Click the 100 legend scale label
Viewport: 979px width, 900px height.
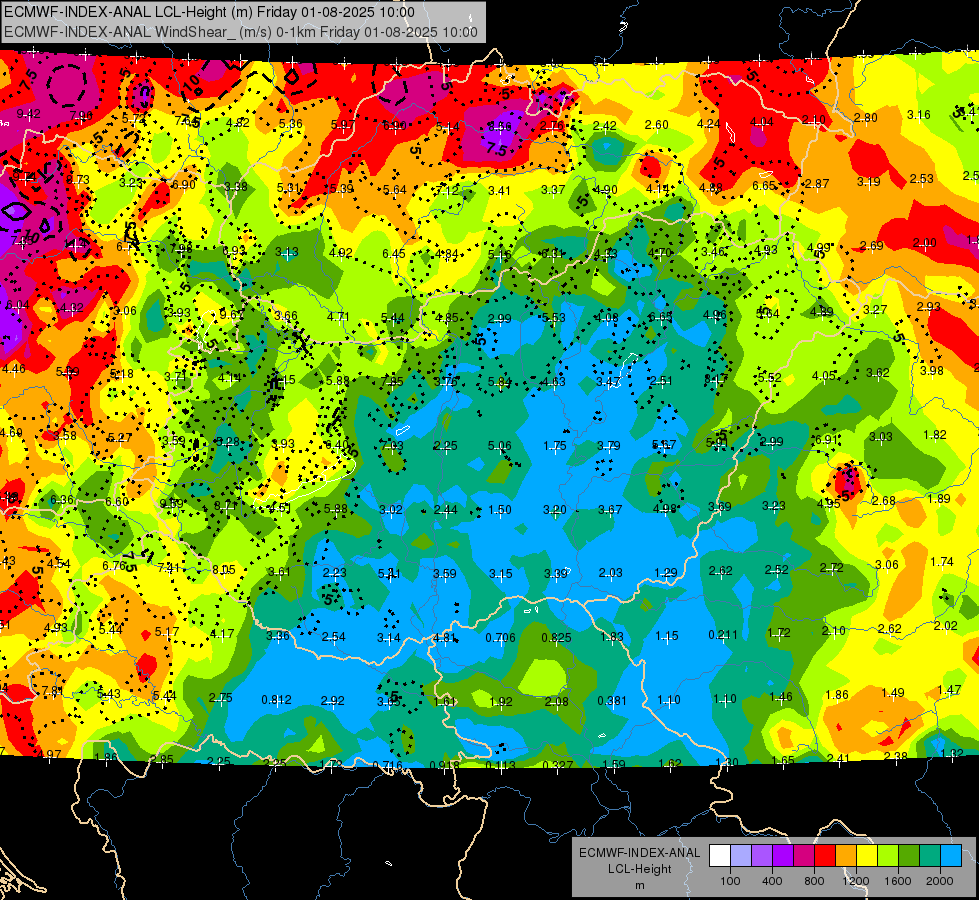tap(730, 881)
